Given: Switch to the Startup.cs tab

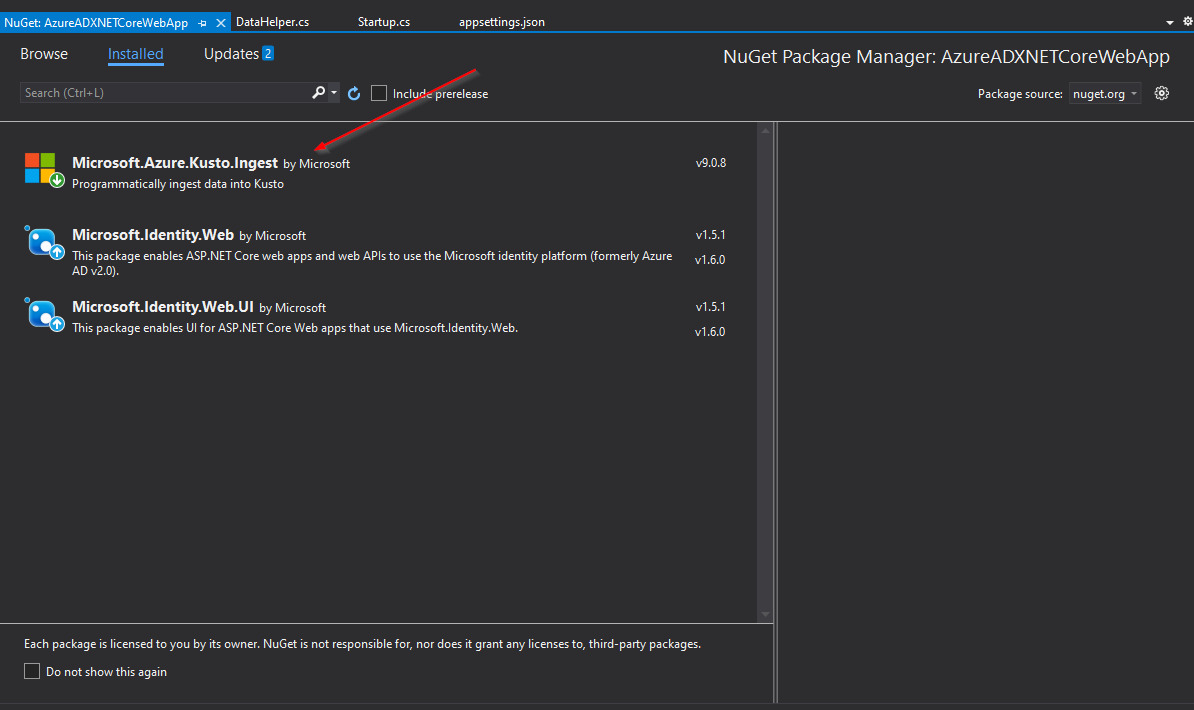Looking at the screenshot, I should tap(383, 21).
